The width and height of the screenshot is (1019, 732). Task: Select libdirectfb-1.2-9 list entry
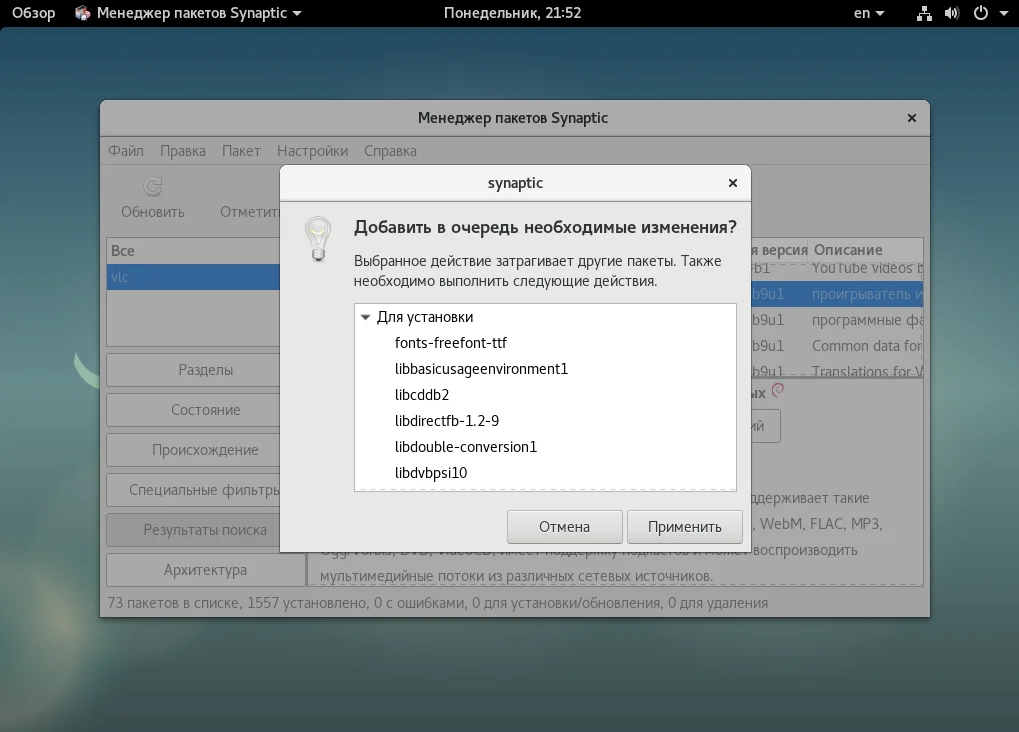[446, 421]
